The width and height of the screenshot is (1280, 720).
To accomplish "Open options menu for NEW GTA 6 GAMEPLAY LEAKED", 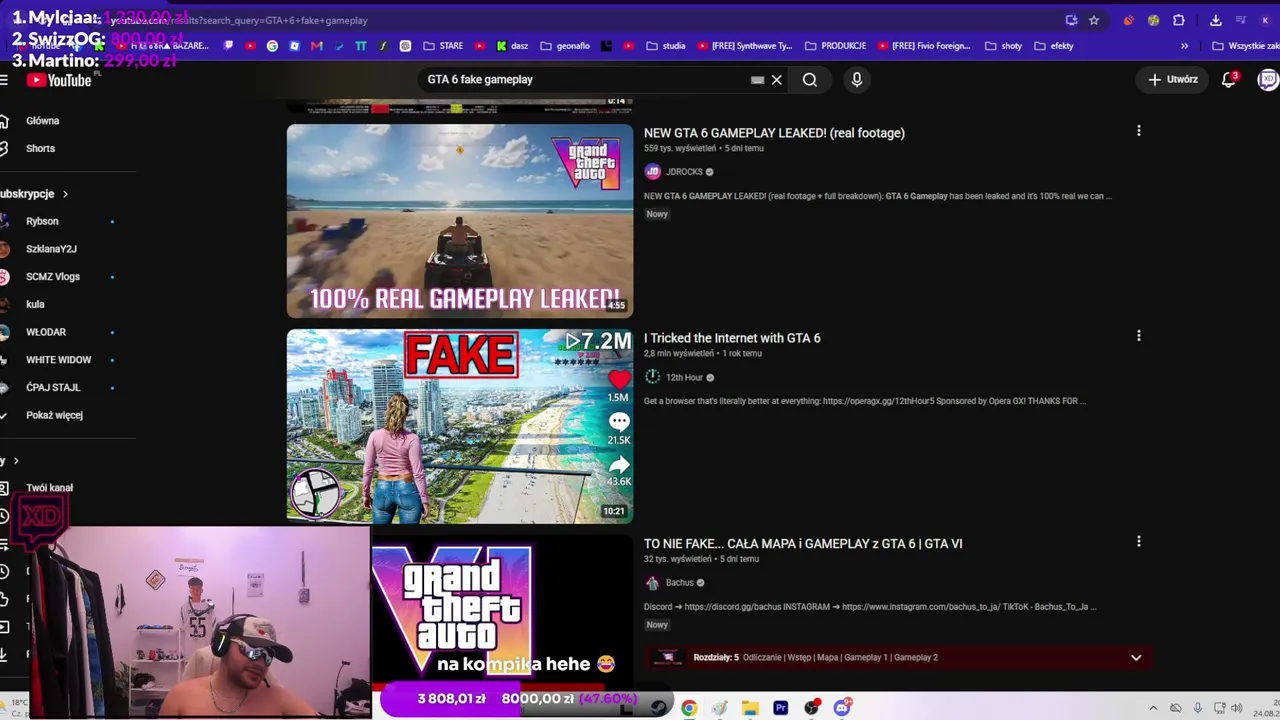I will click(x=1138, y=131).
